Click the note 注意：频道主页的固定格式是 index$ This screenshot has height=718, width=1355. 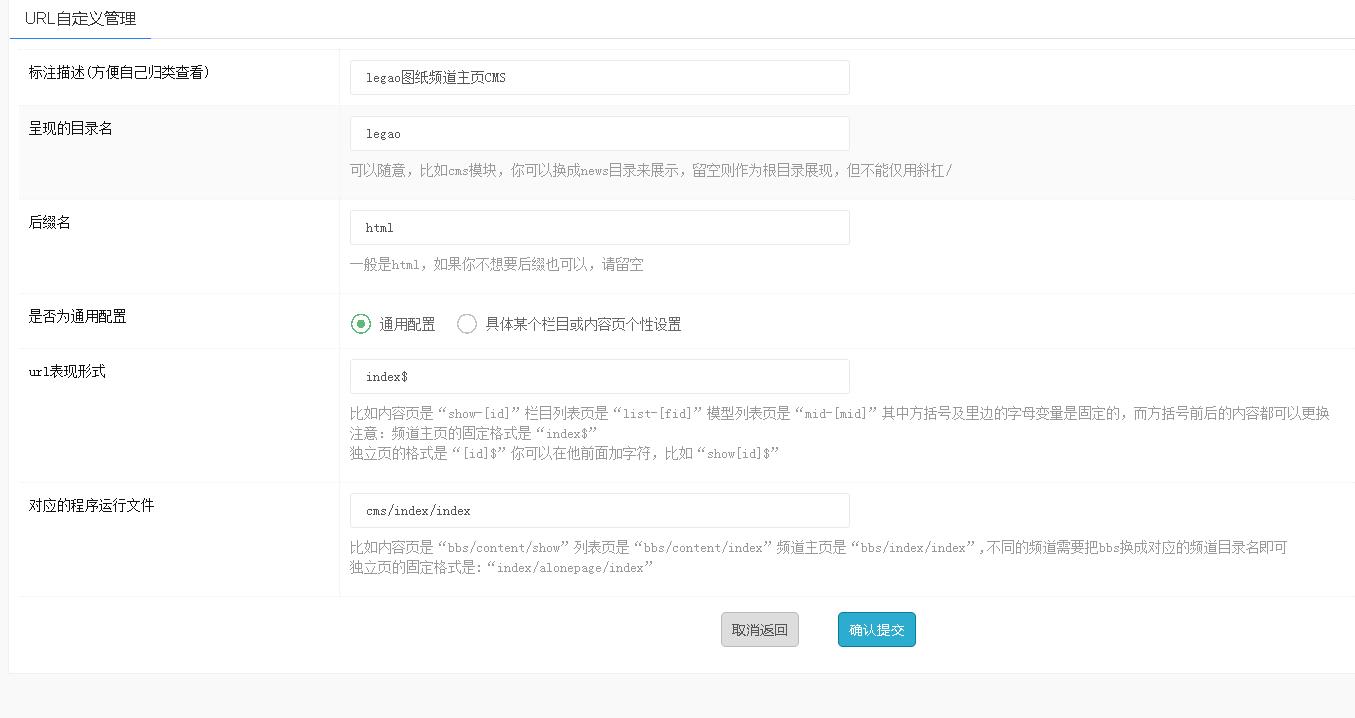tap(473, 433)
